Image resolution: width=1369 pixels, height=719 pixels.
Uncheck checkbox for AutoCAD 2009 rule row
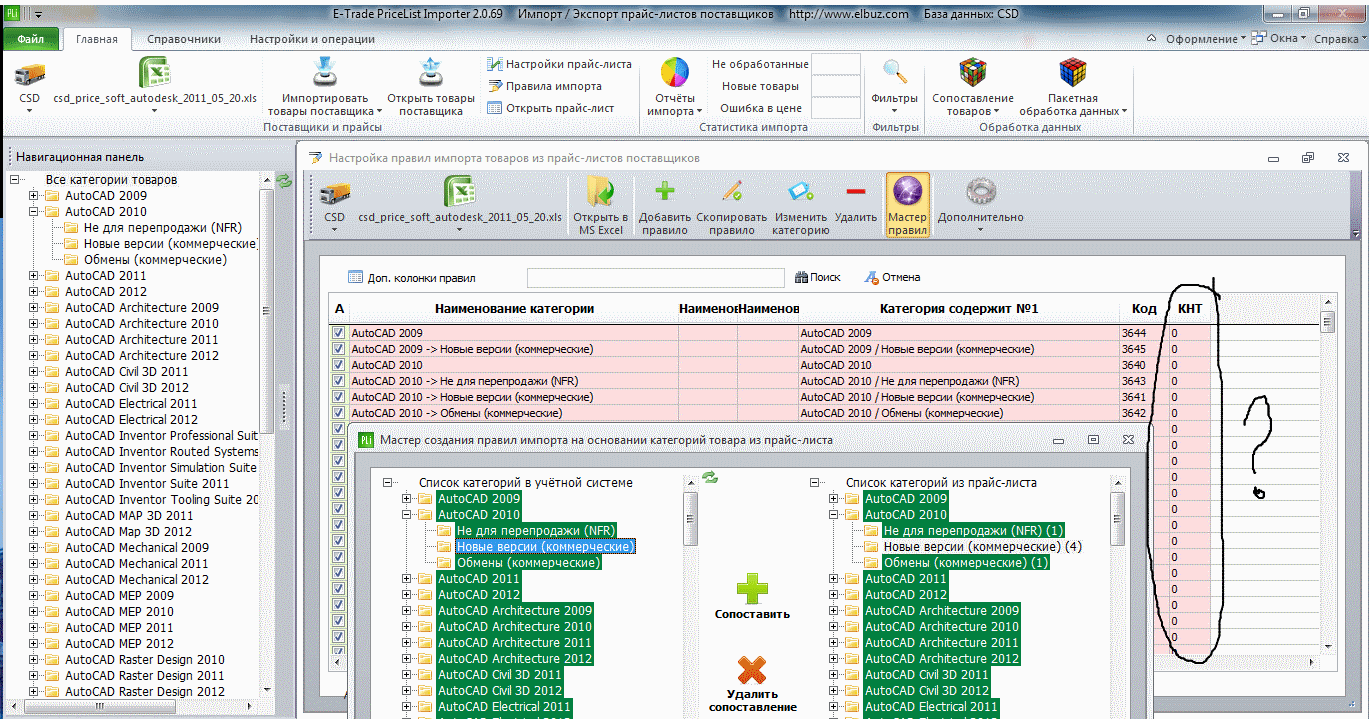(x=338, y=333)
